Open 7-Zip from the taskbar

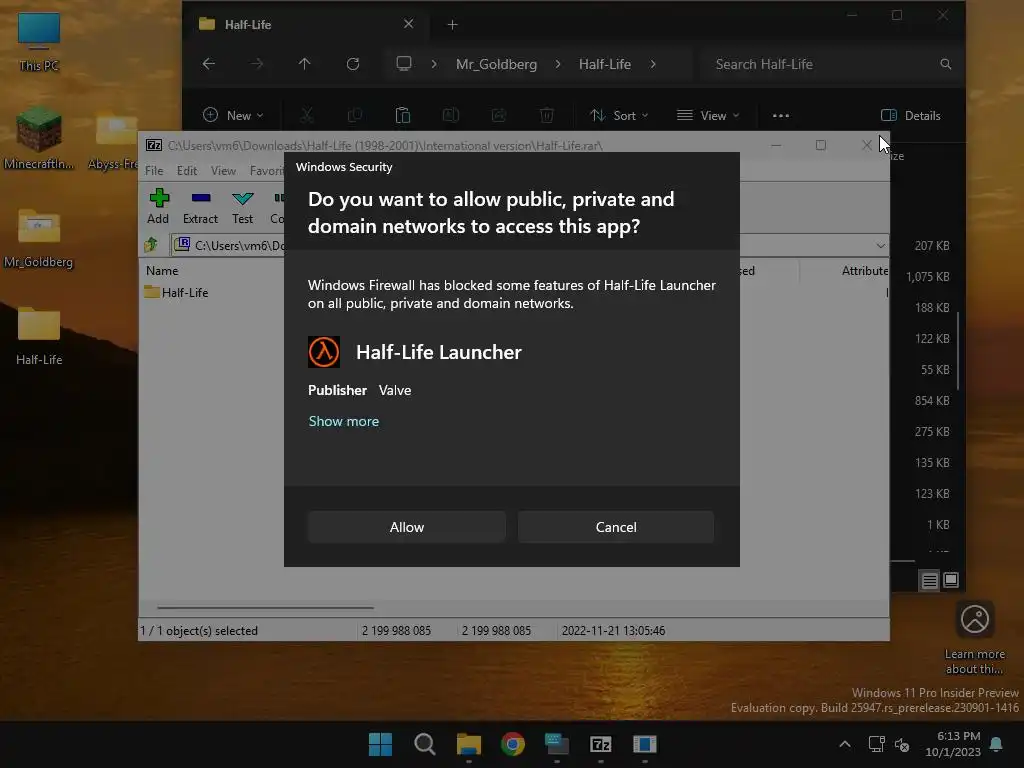click(x=600, y=744)
